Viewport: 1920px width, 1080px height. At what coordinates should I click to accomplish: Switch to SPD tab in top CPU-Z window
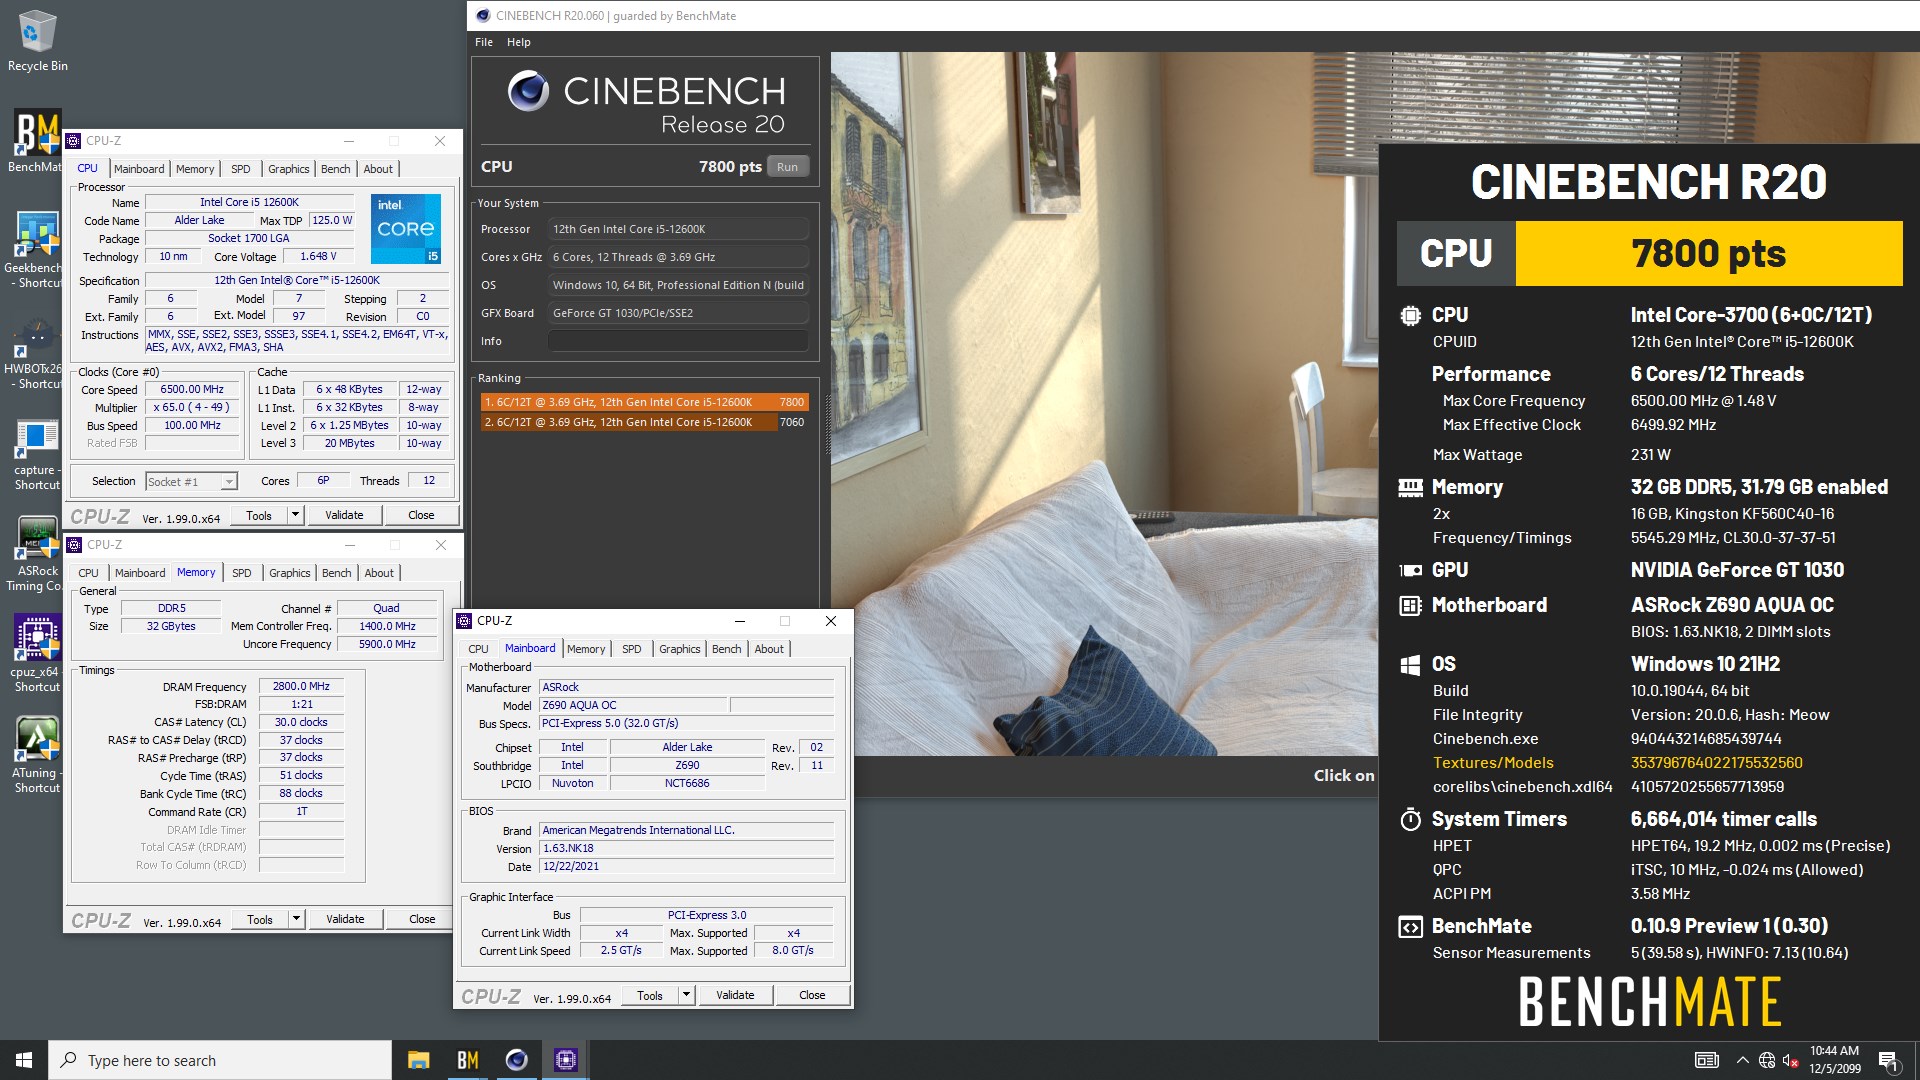click(241, 169)
